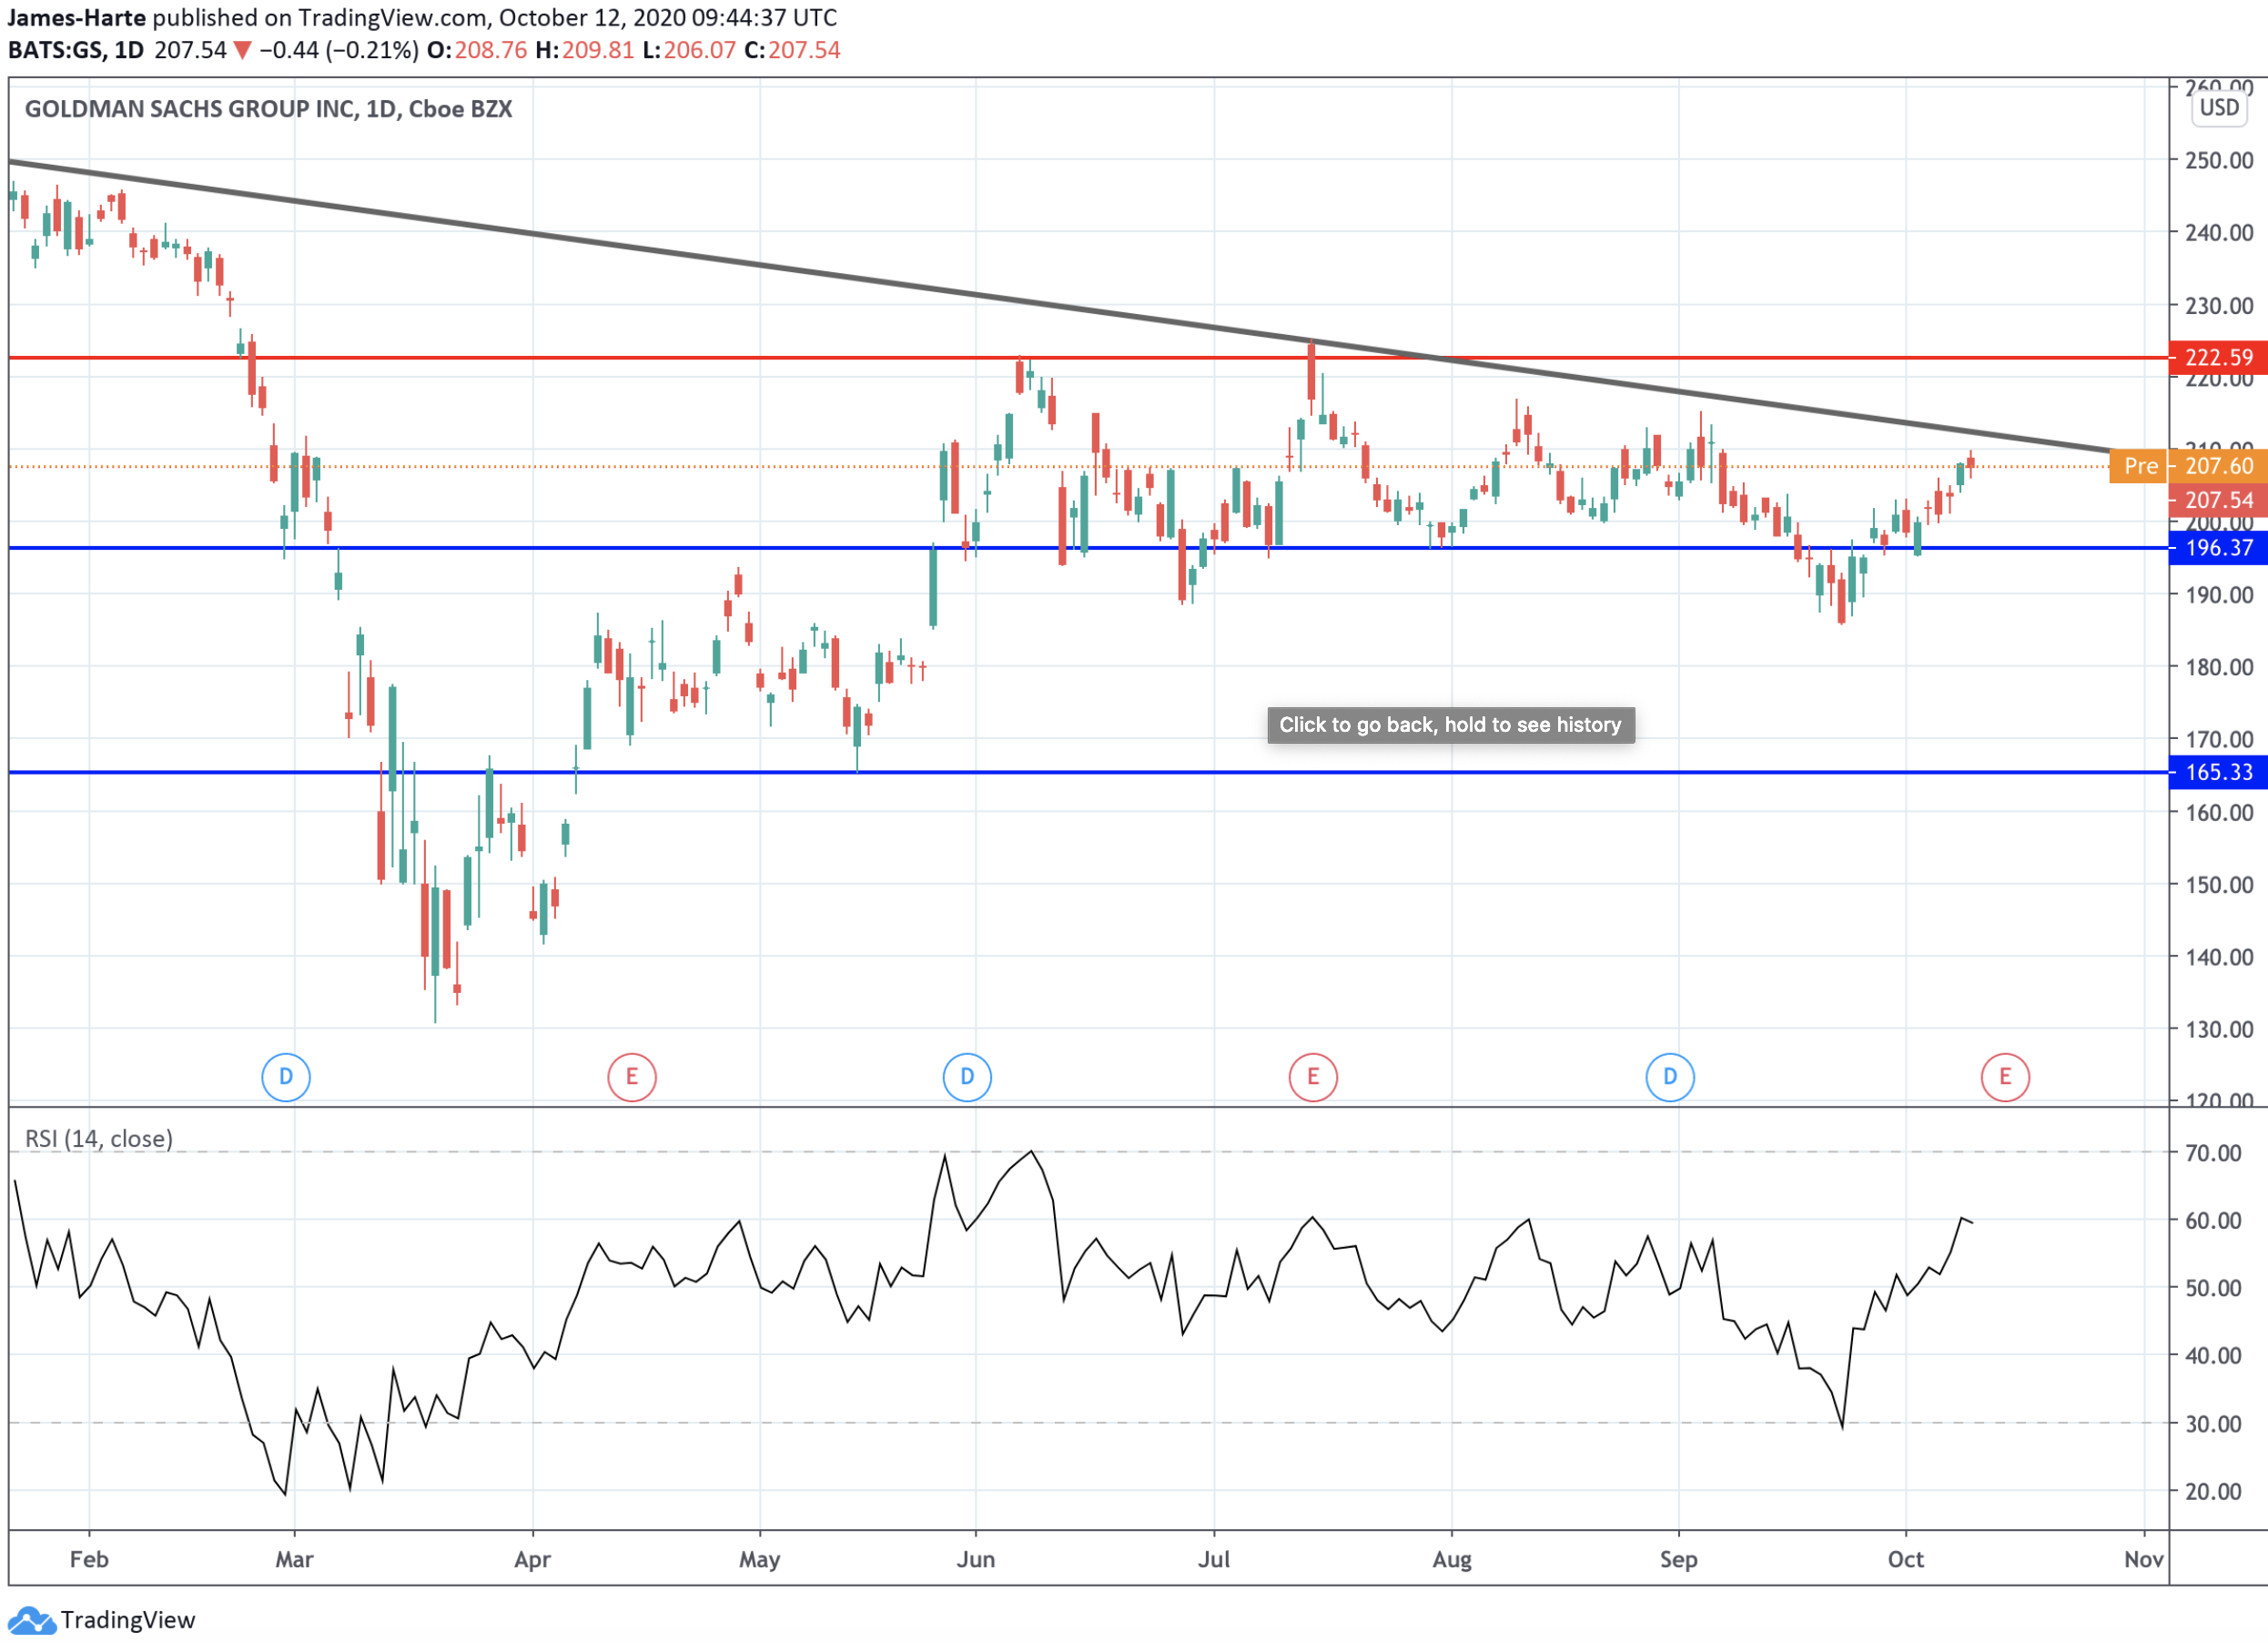The width and height of the screenshot is (2268, 1642).
Task: Click the "Click to go back" history button
Action: pos(1450,725)
